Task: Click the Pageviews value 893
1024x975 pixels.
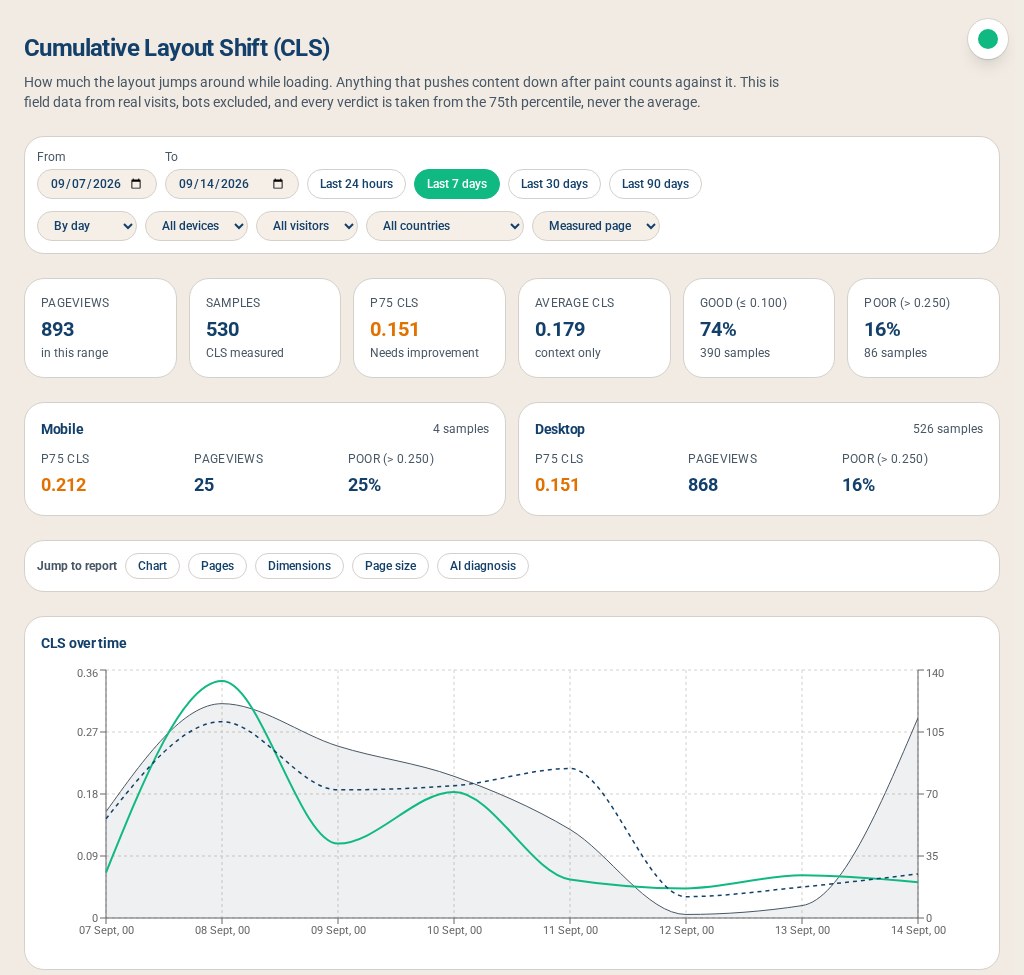Action: tap(57, 329)
